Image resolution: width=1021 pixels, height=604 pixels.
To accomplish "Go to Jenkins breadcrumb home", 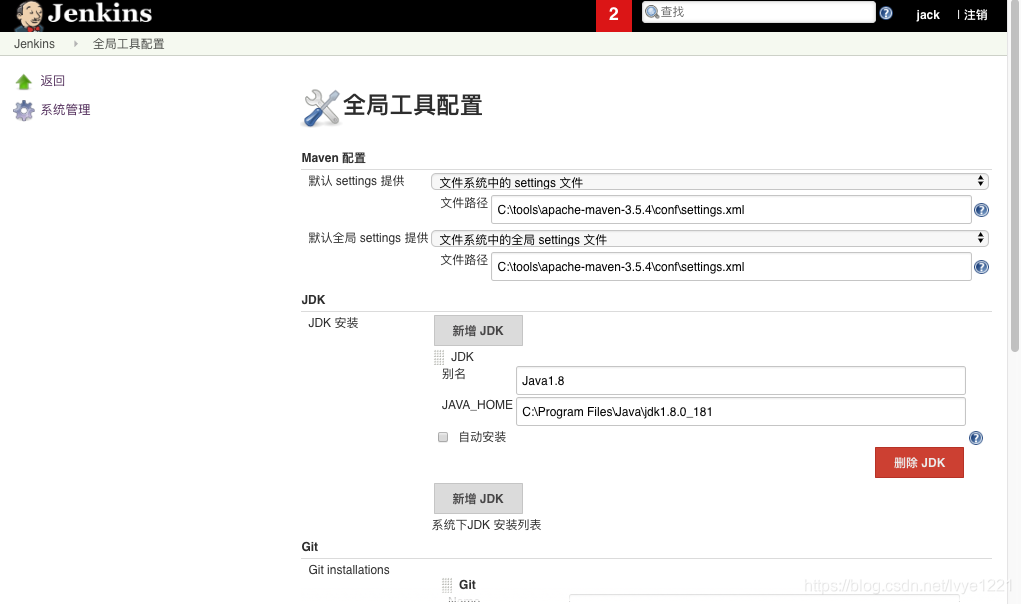I will tap(35, 44).
